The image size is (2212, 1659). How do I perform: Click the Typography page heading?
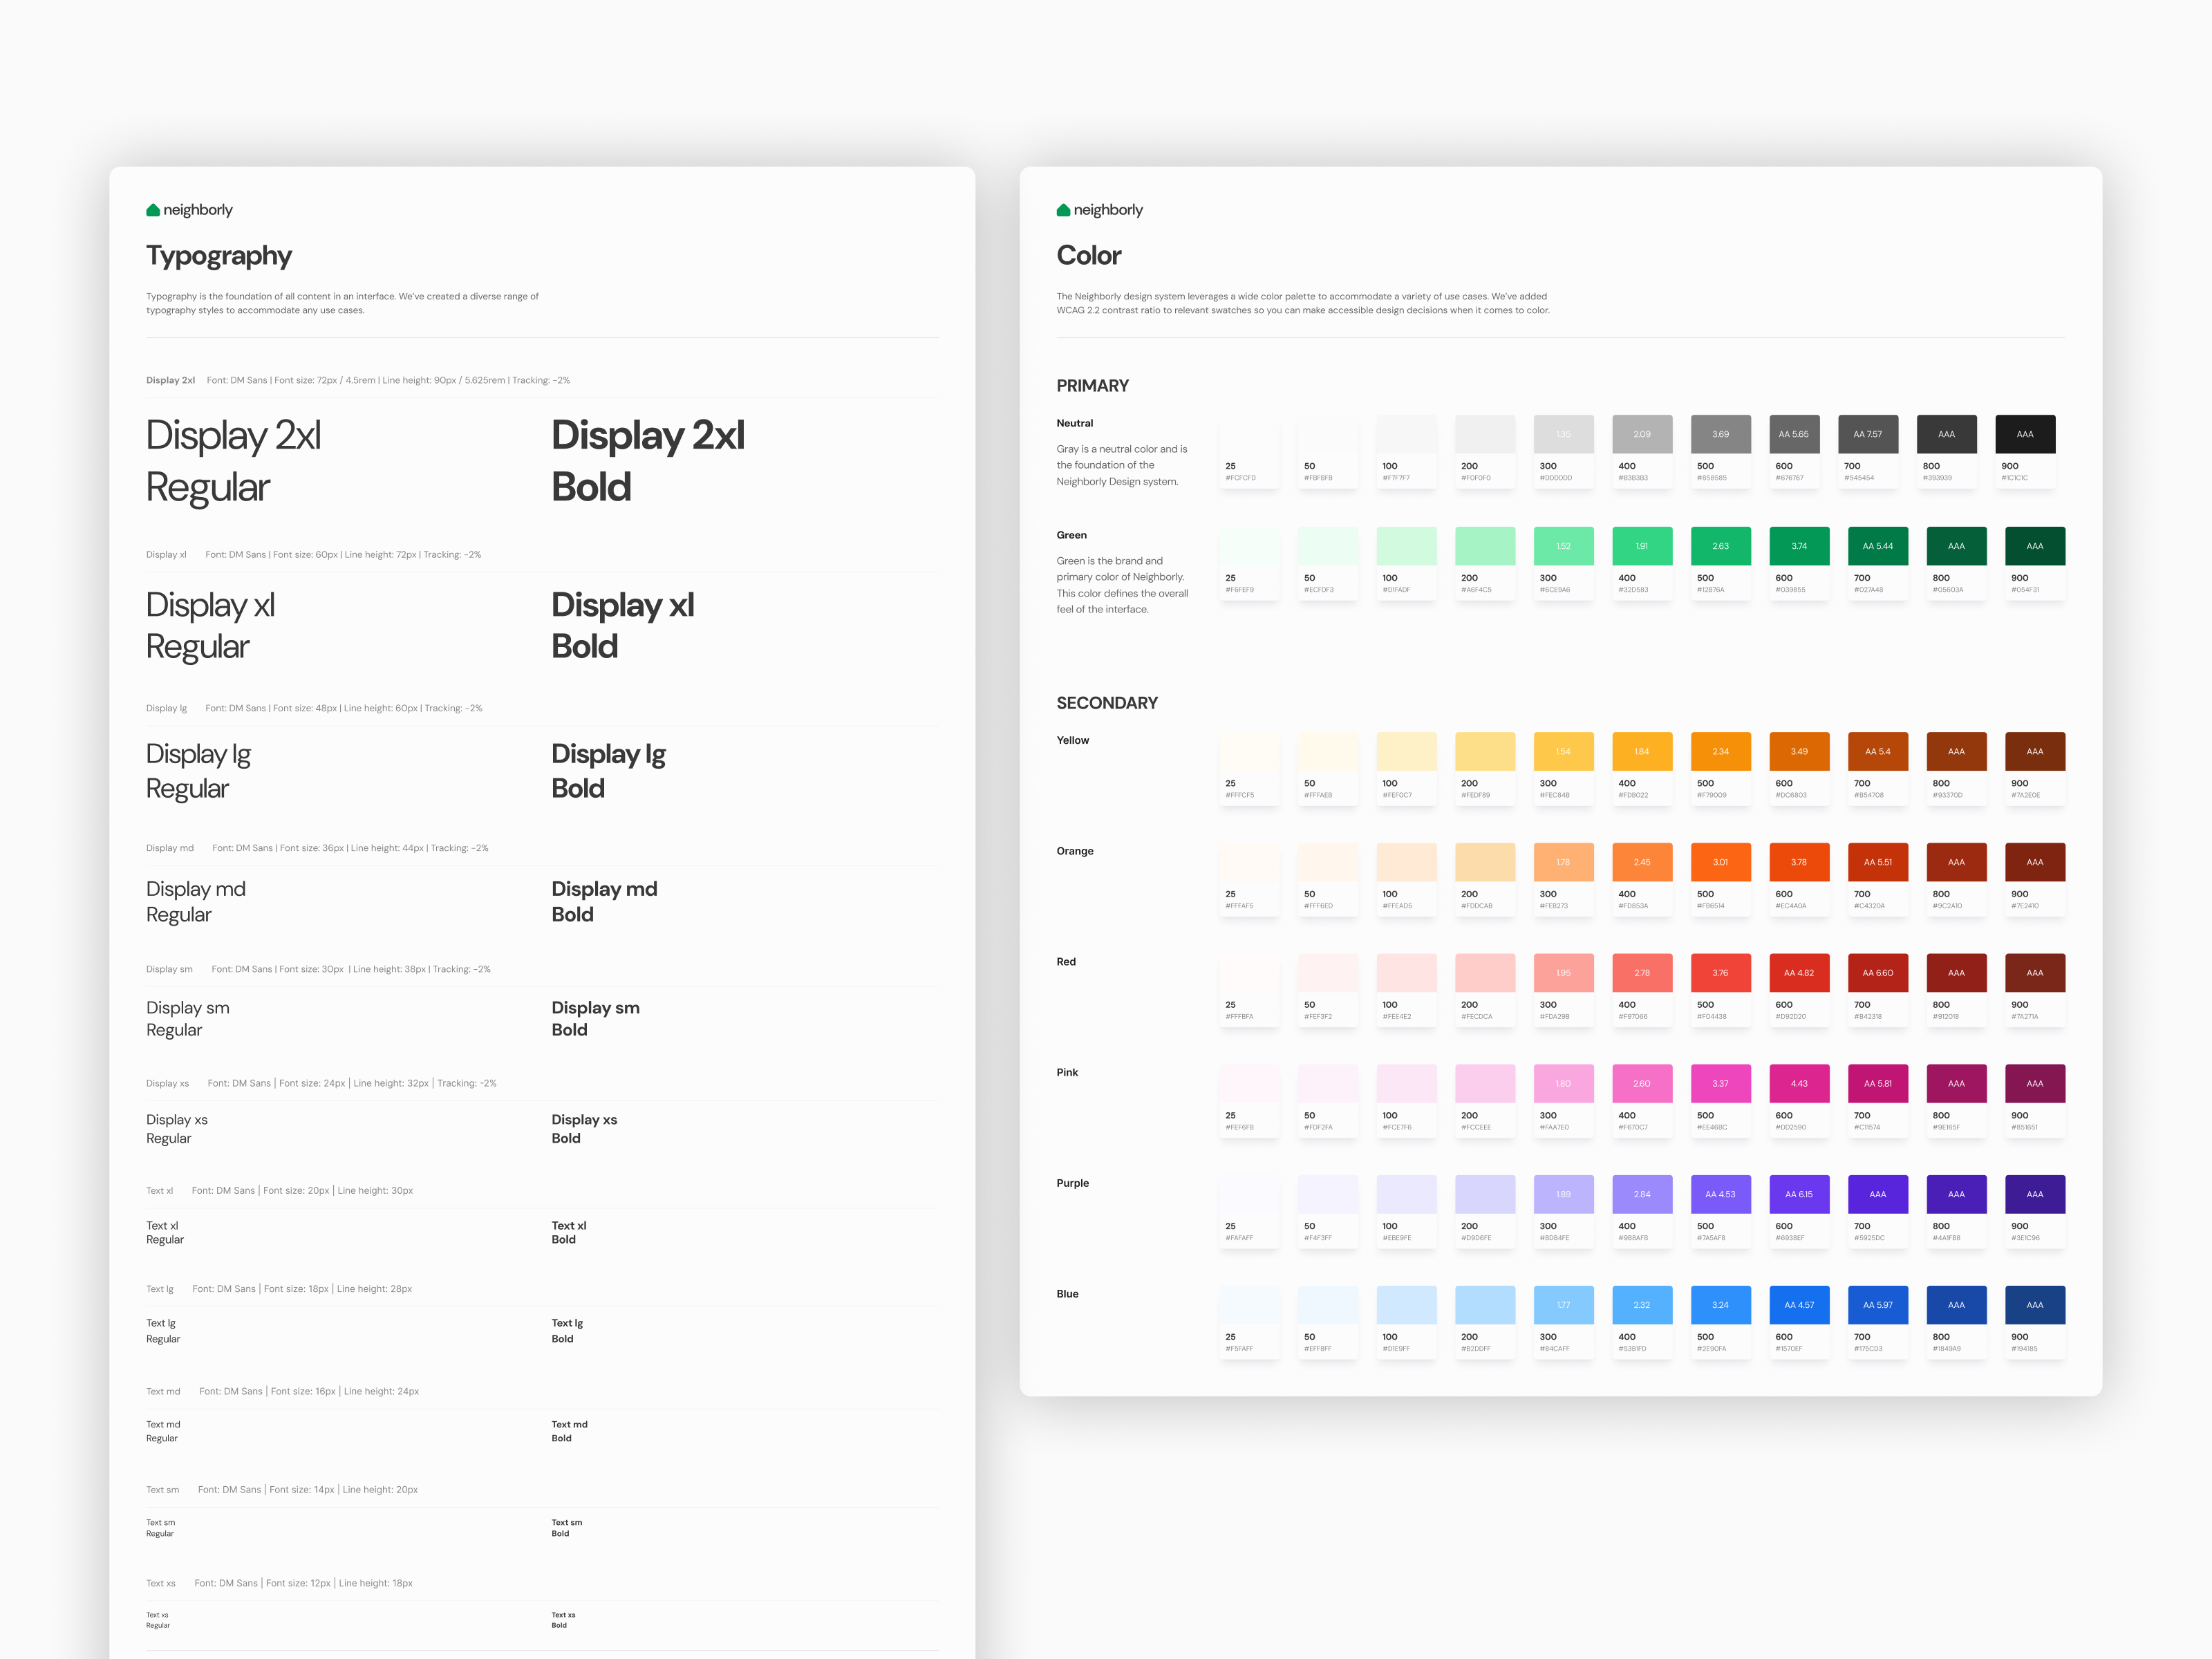tap(219, 256)
